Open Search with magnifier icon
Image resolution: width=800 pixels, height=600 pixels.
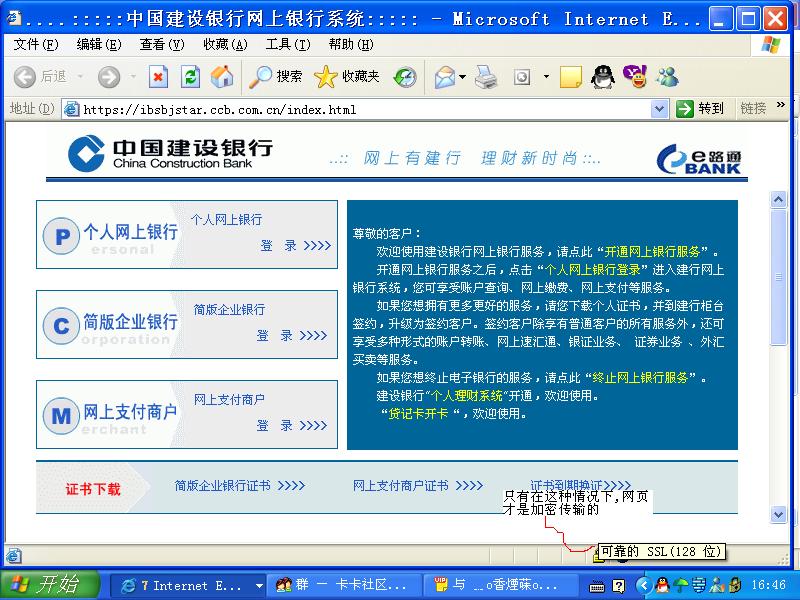pos(260,77)
